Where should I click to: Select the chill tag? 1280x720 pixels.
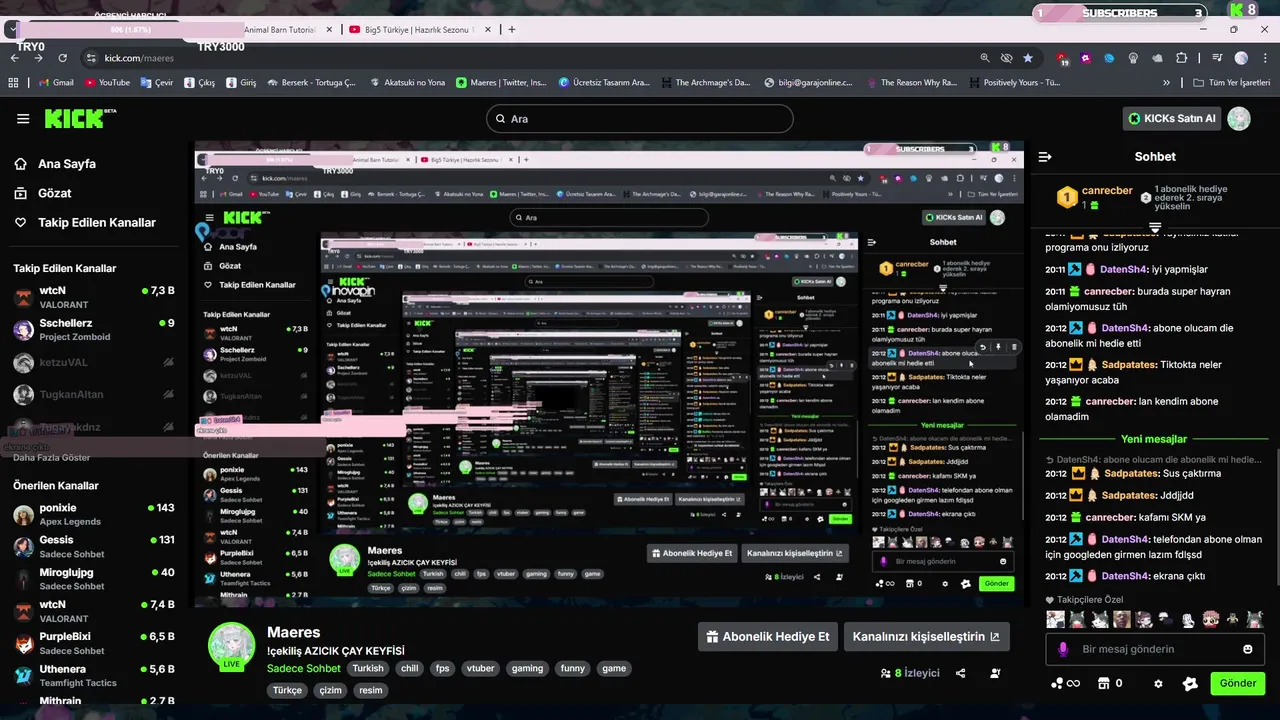click(409, 669)
